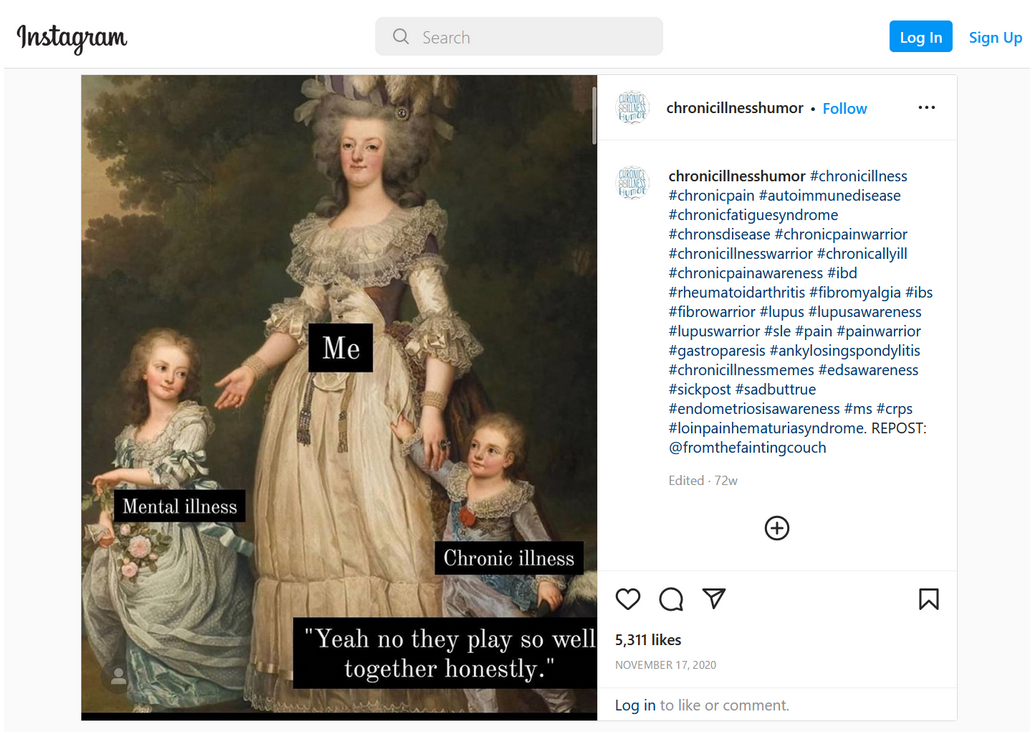The height and width of the screenshot is (735, 1032).
Task: Click the heart Like icon
Action: pos(628,599)
